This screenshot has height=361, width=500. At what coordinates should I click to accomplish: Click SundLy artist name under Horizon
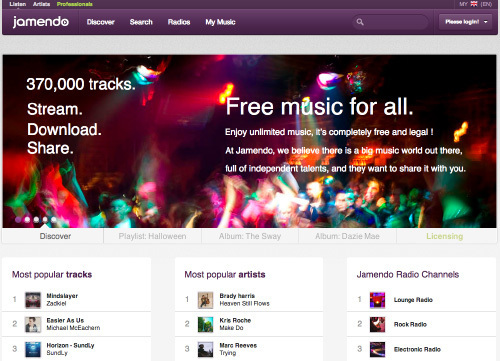pyautogui.click(x=57, y=353)
